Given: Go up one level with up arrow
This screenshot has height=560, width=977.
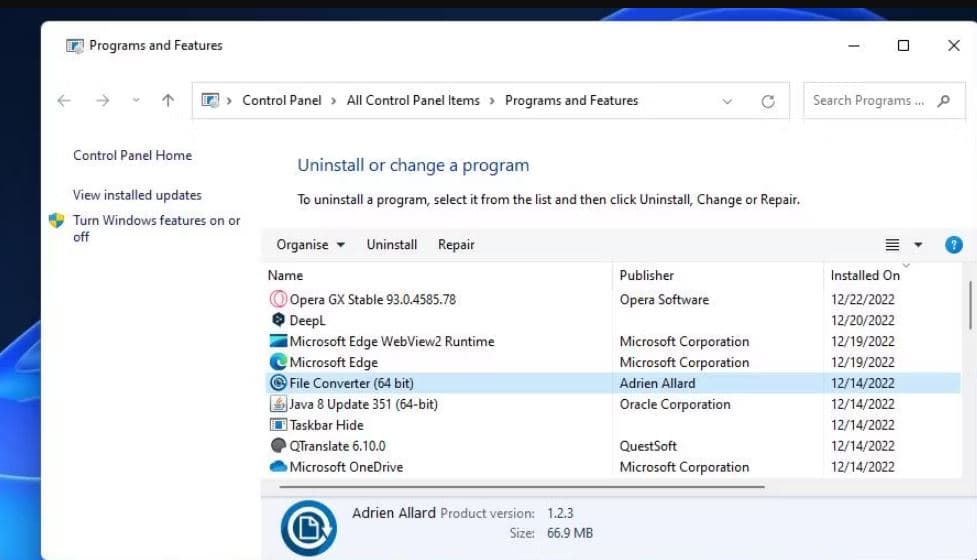Looking at the screenshot, I should [x=168, y=101].
